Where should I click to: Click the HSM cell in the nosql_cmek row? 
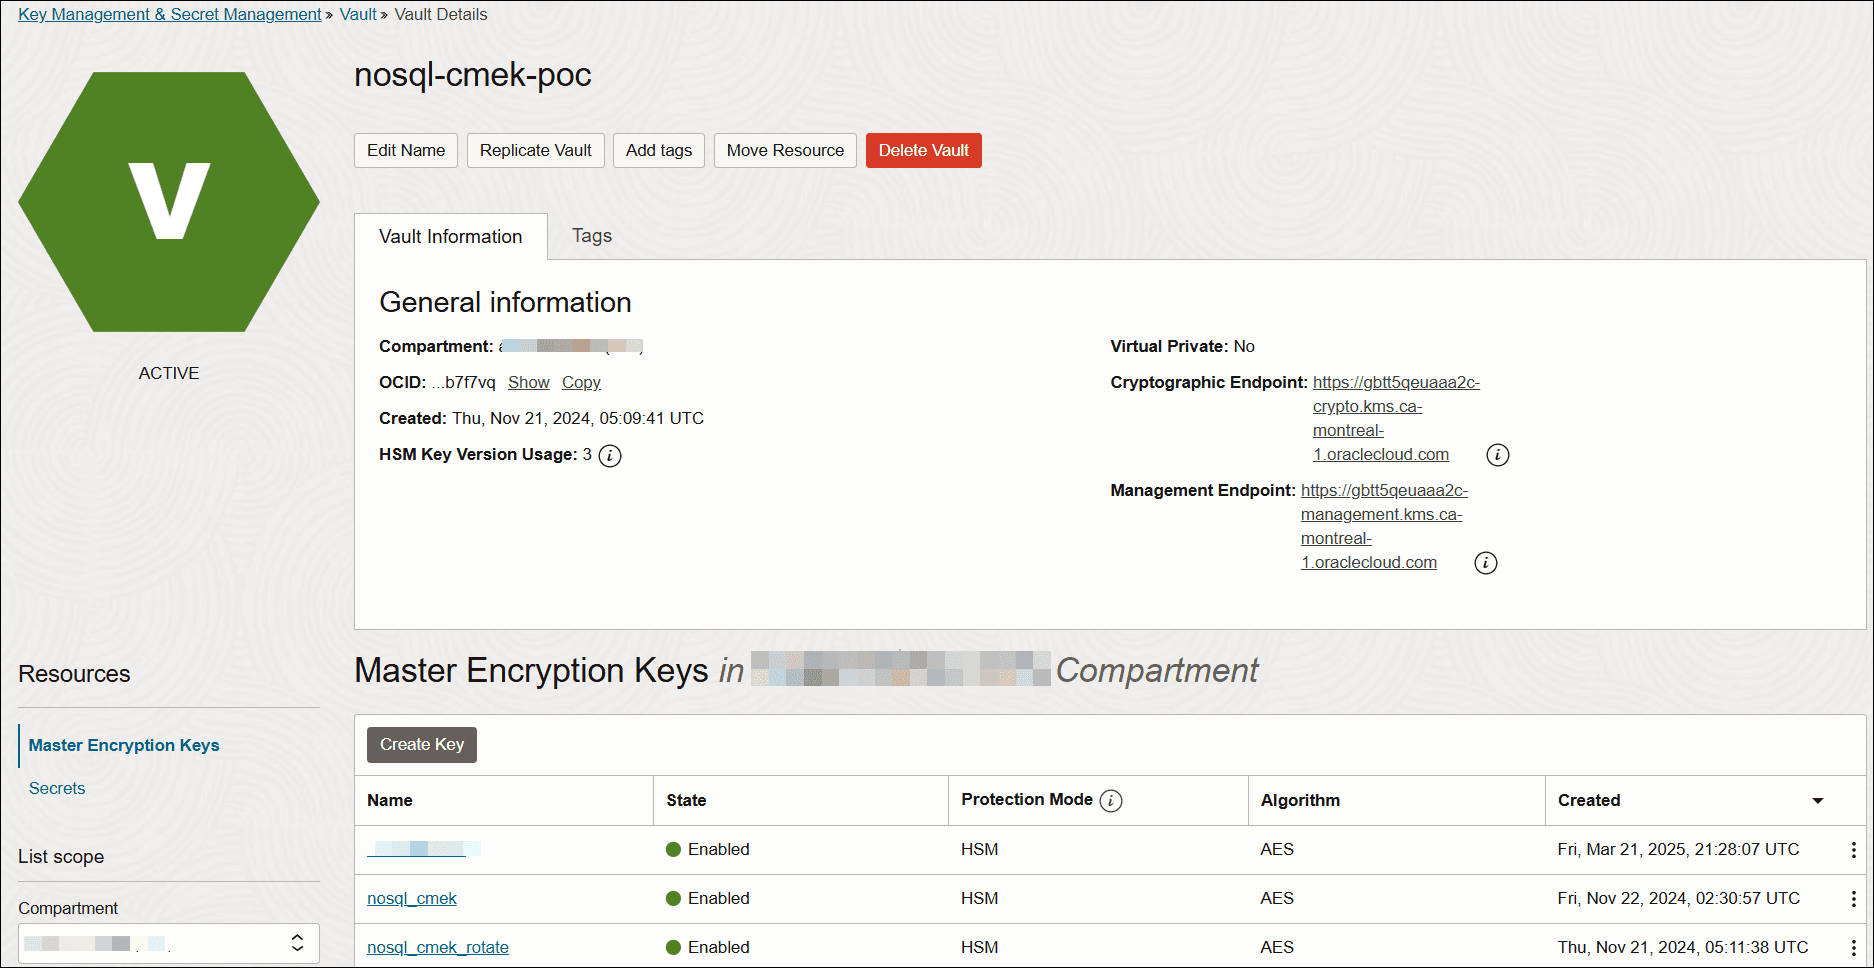(x=980, y=898)
